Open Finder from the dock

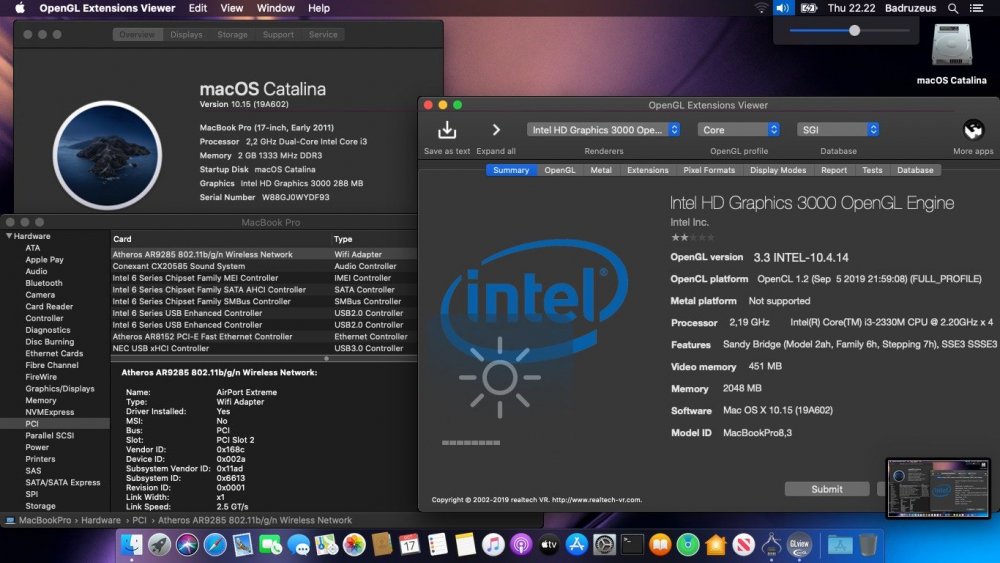(x=132, y=545)
